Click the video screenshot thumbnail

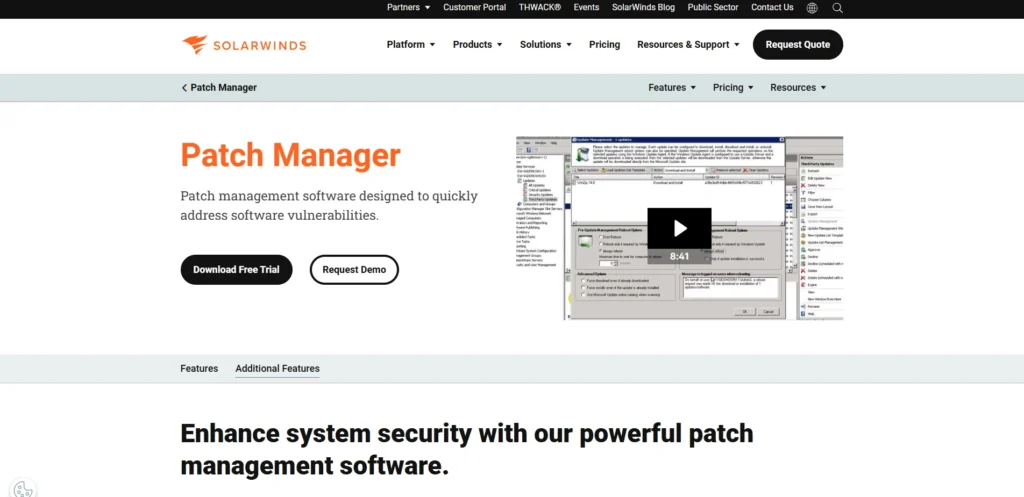pyautogui.click(x=679, y=228)
